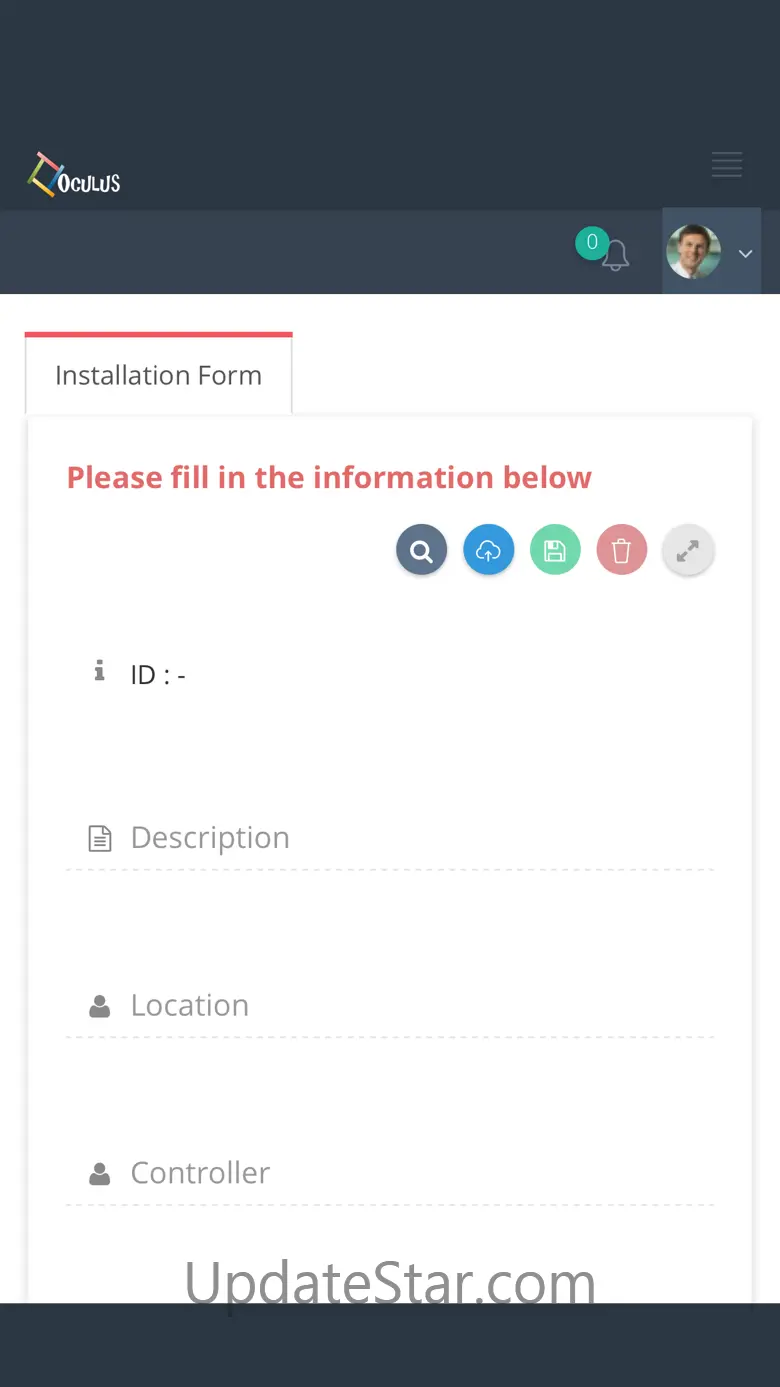This screenshot has width=780, height=1387.
Task: Expand user menu chevron next to avatar
Action: pos(745,254)
